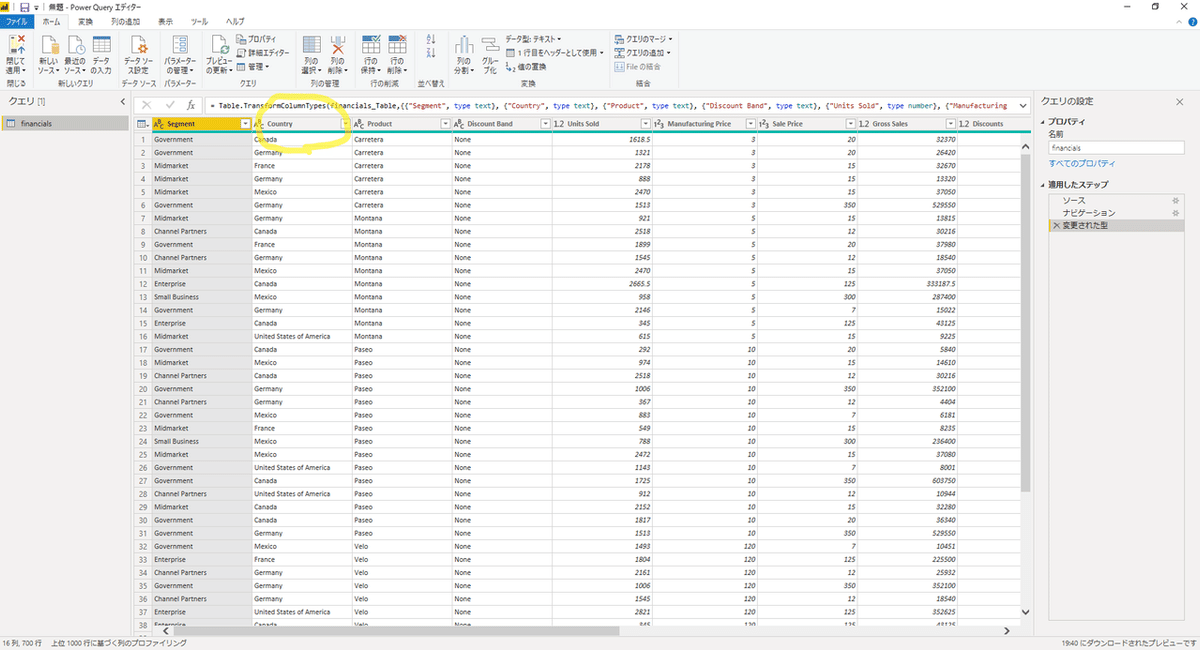Viewport: 1200px width, 650px height.
Task: Switch to the 表示 tab
Action: (x=166, y=21)
